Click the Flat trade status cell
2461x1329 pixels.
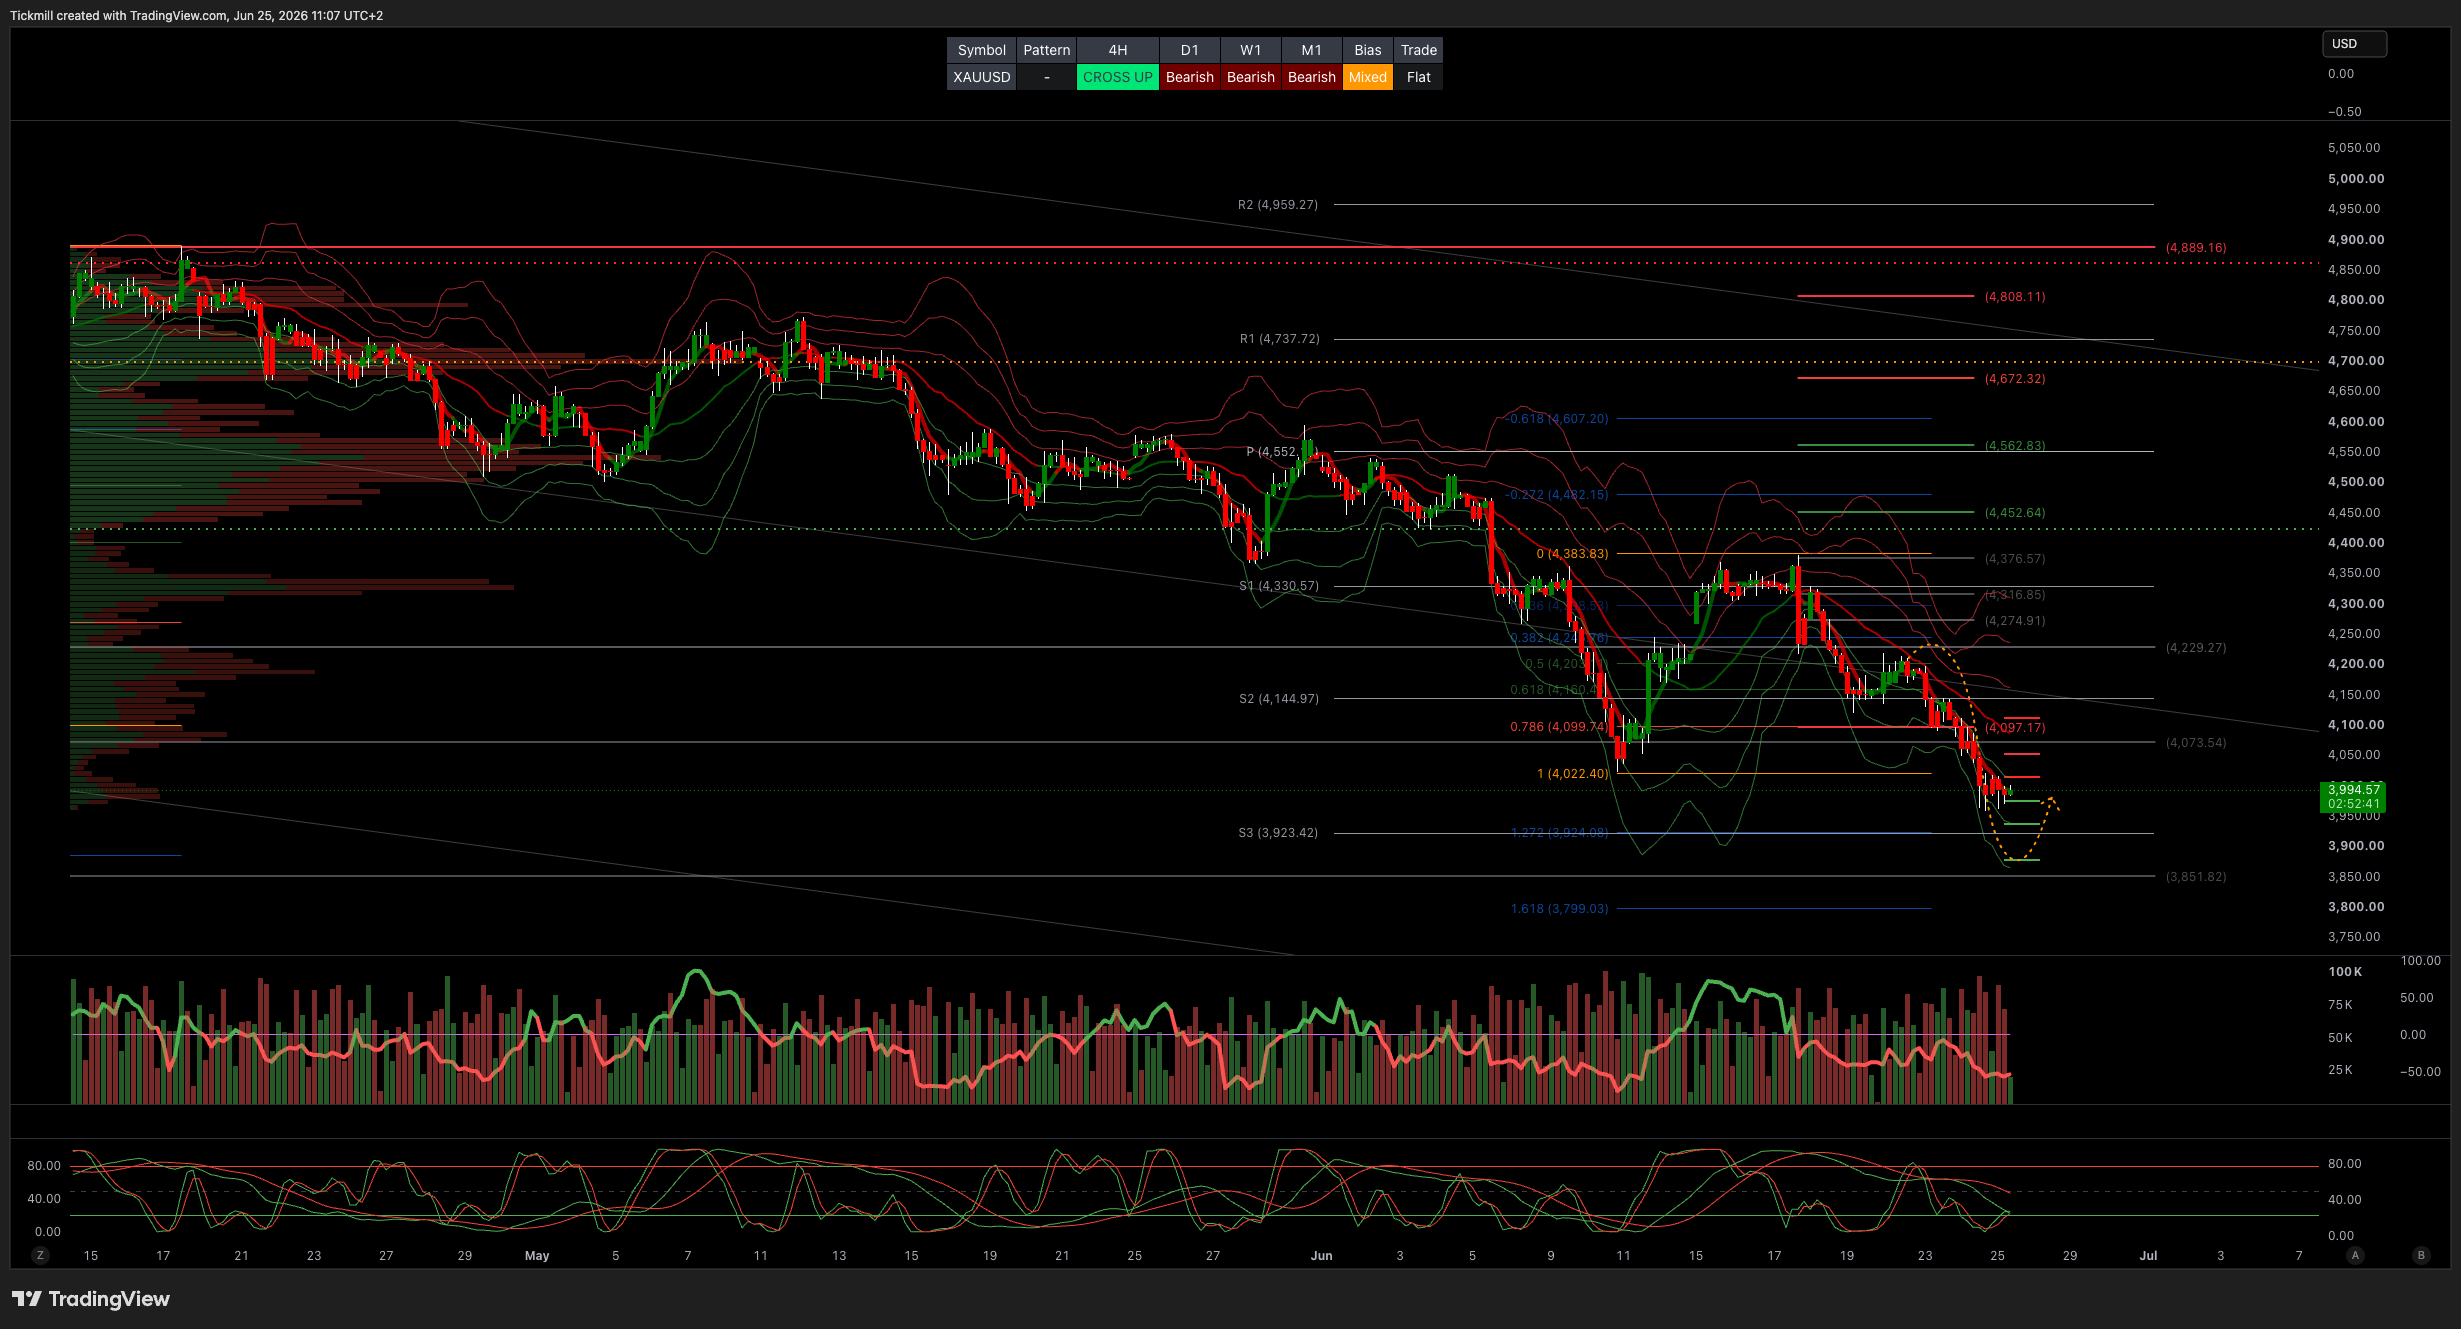(1418, 77)
